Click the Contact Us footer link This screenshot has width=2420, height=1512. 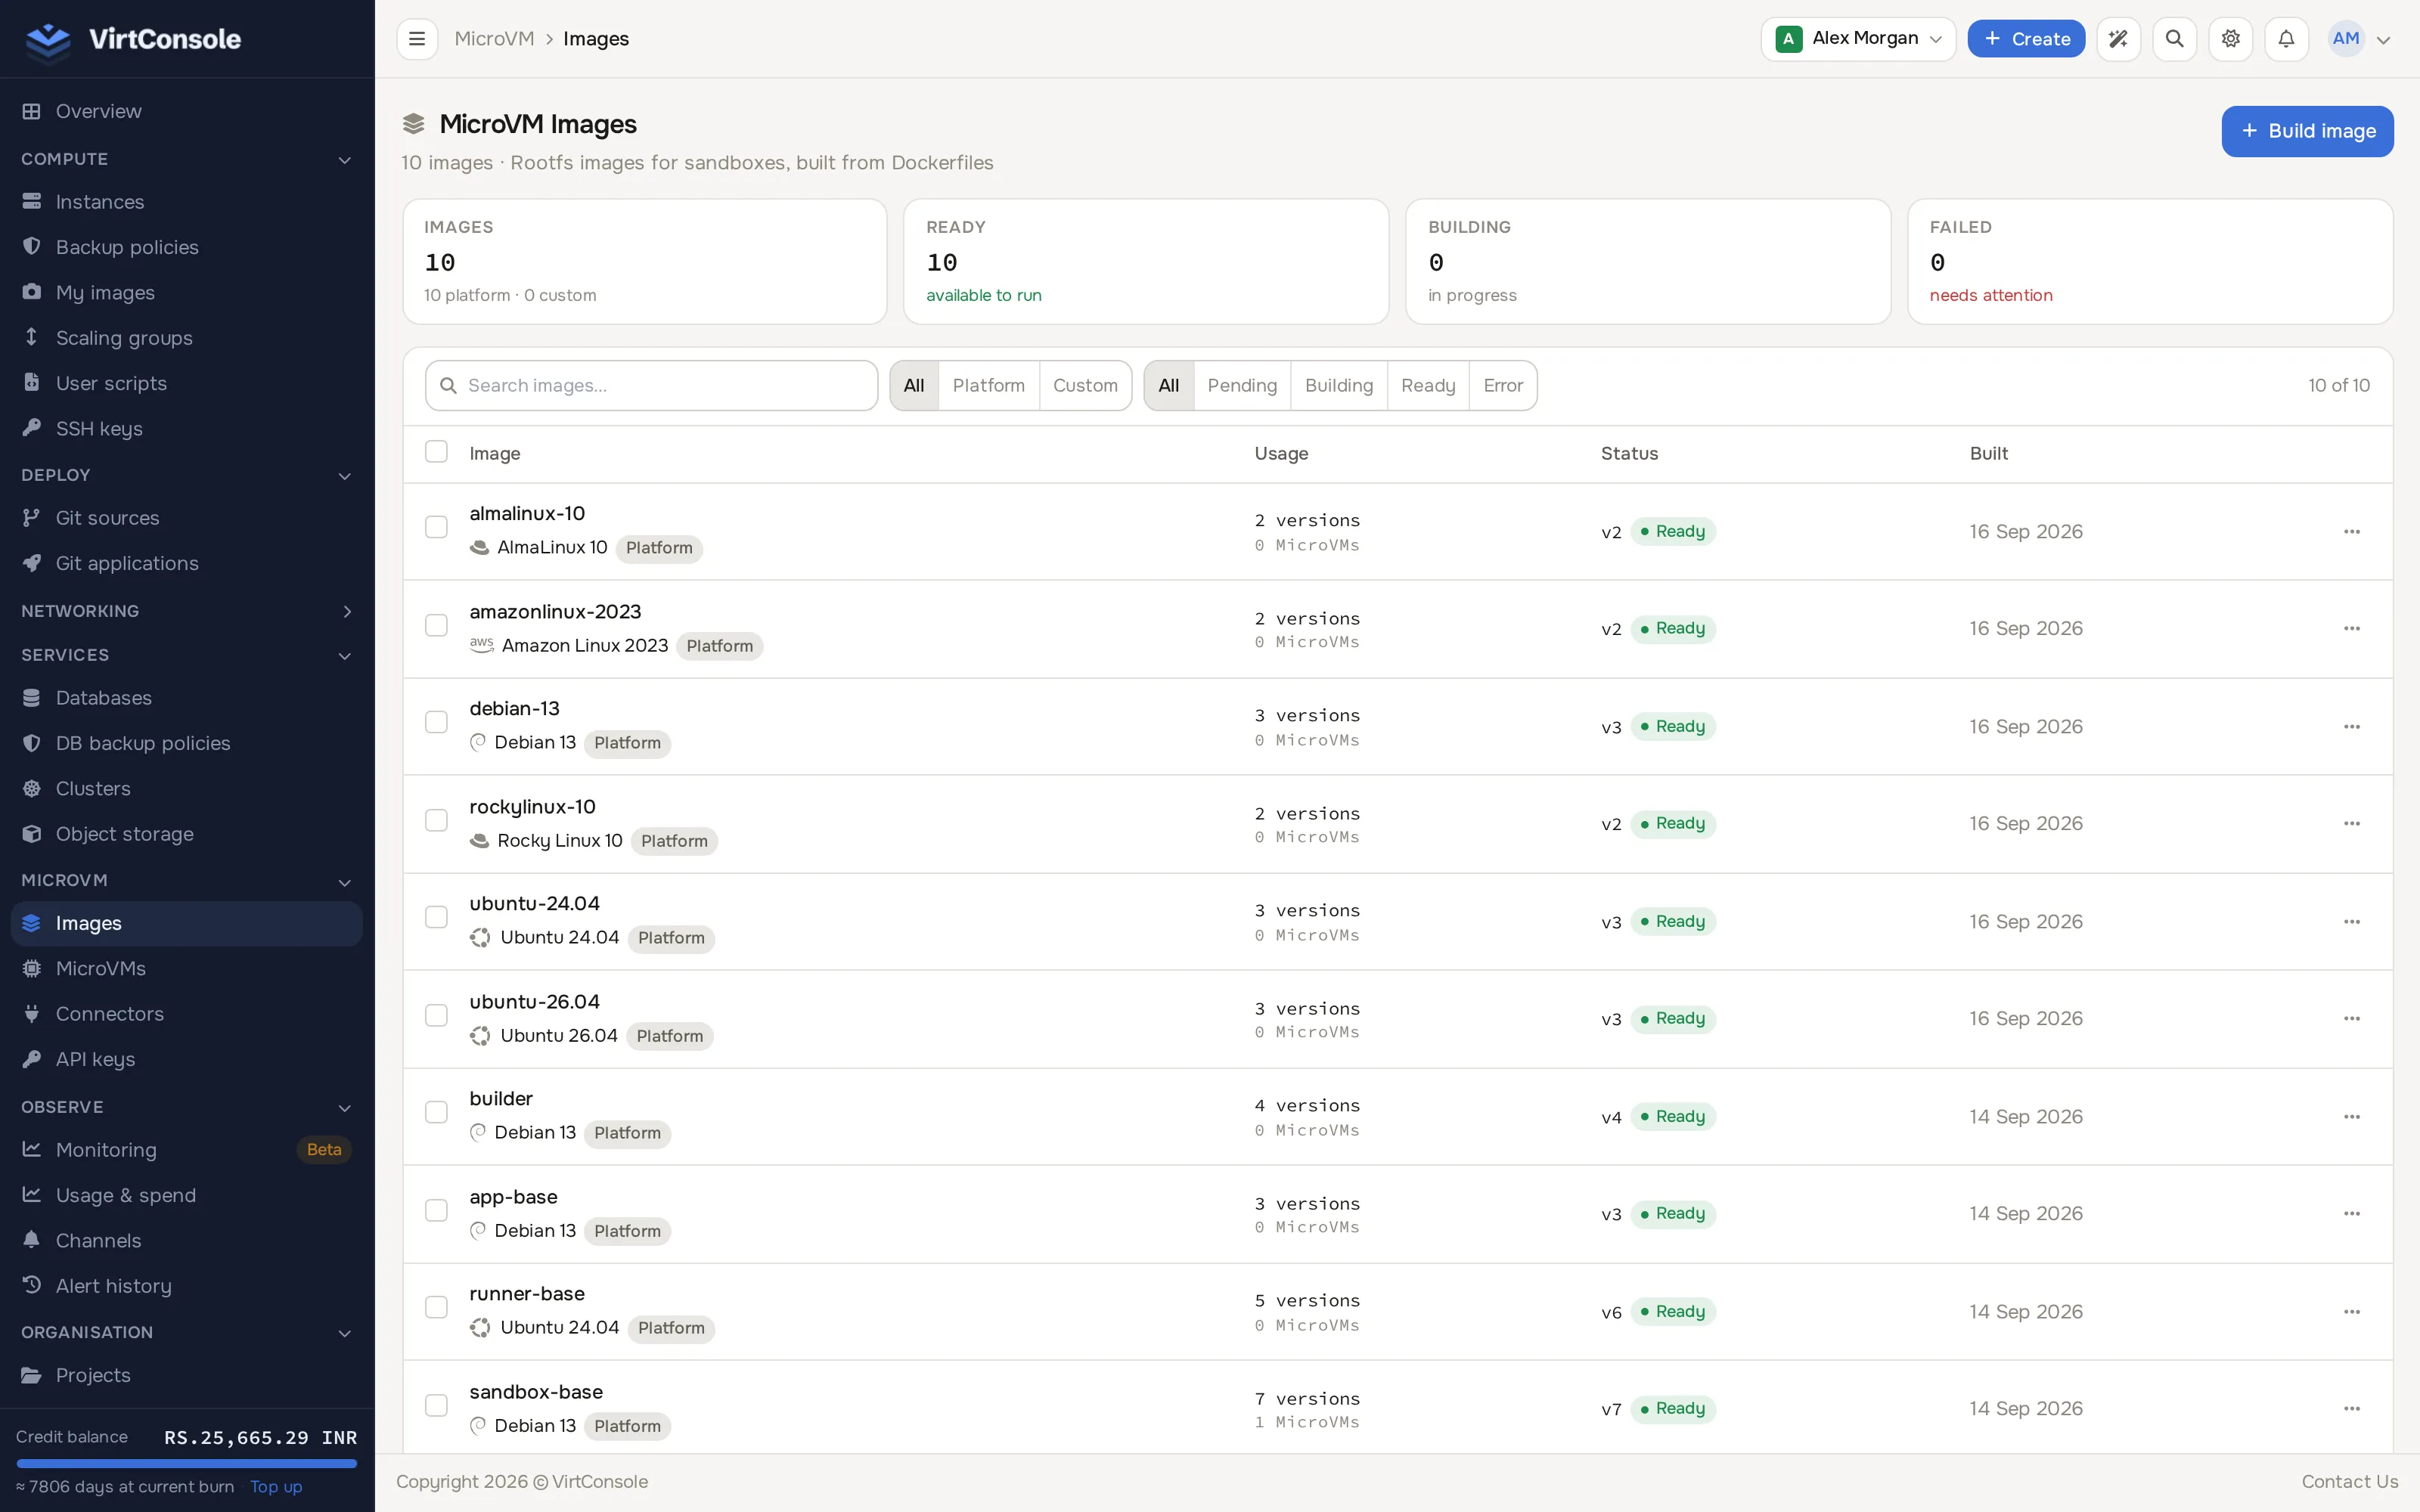2349,1482
